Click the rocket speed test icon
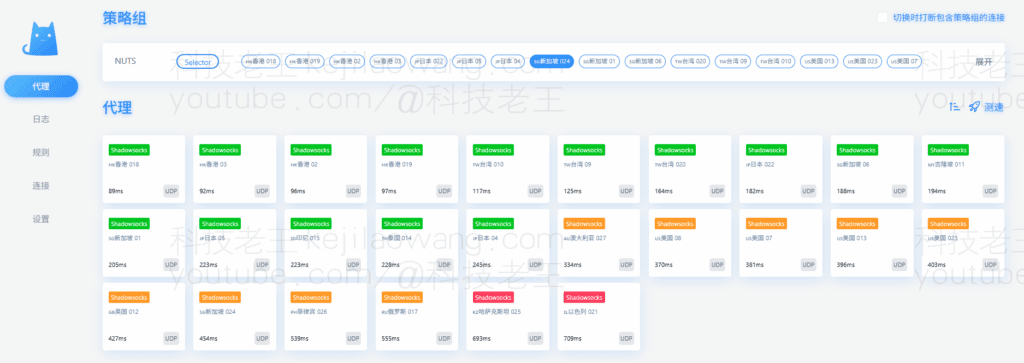The height and width of the screenshot is (363, 1024). [x=974, y=107]
